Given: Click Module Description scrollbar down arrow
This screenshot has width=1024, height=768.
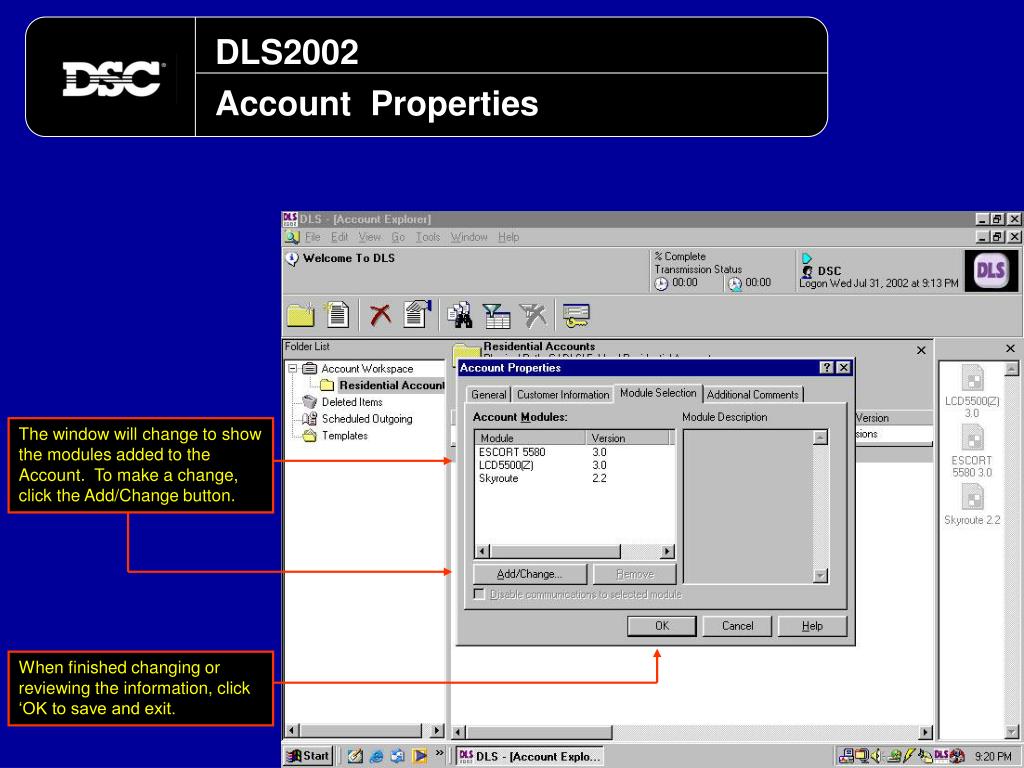Looking at the screenshot, I should coord(821,575).
